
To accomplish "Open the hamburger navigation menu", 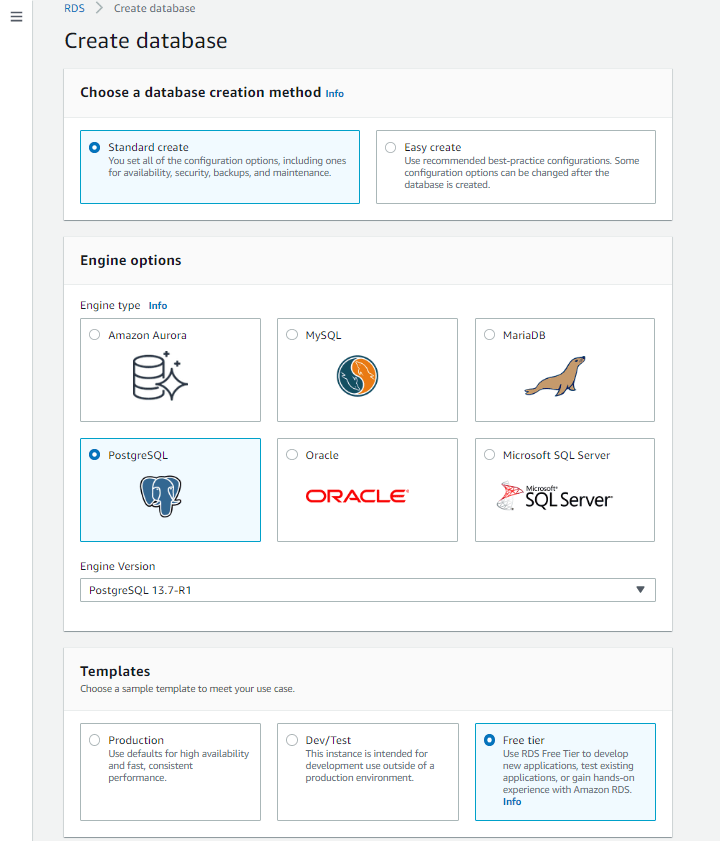I will click(x=17, y=17).
